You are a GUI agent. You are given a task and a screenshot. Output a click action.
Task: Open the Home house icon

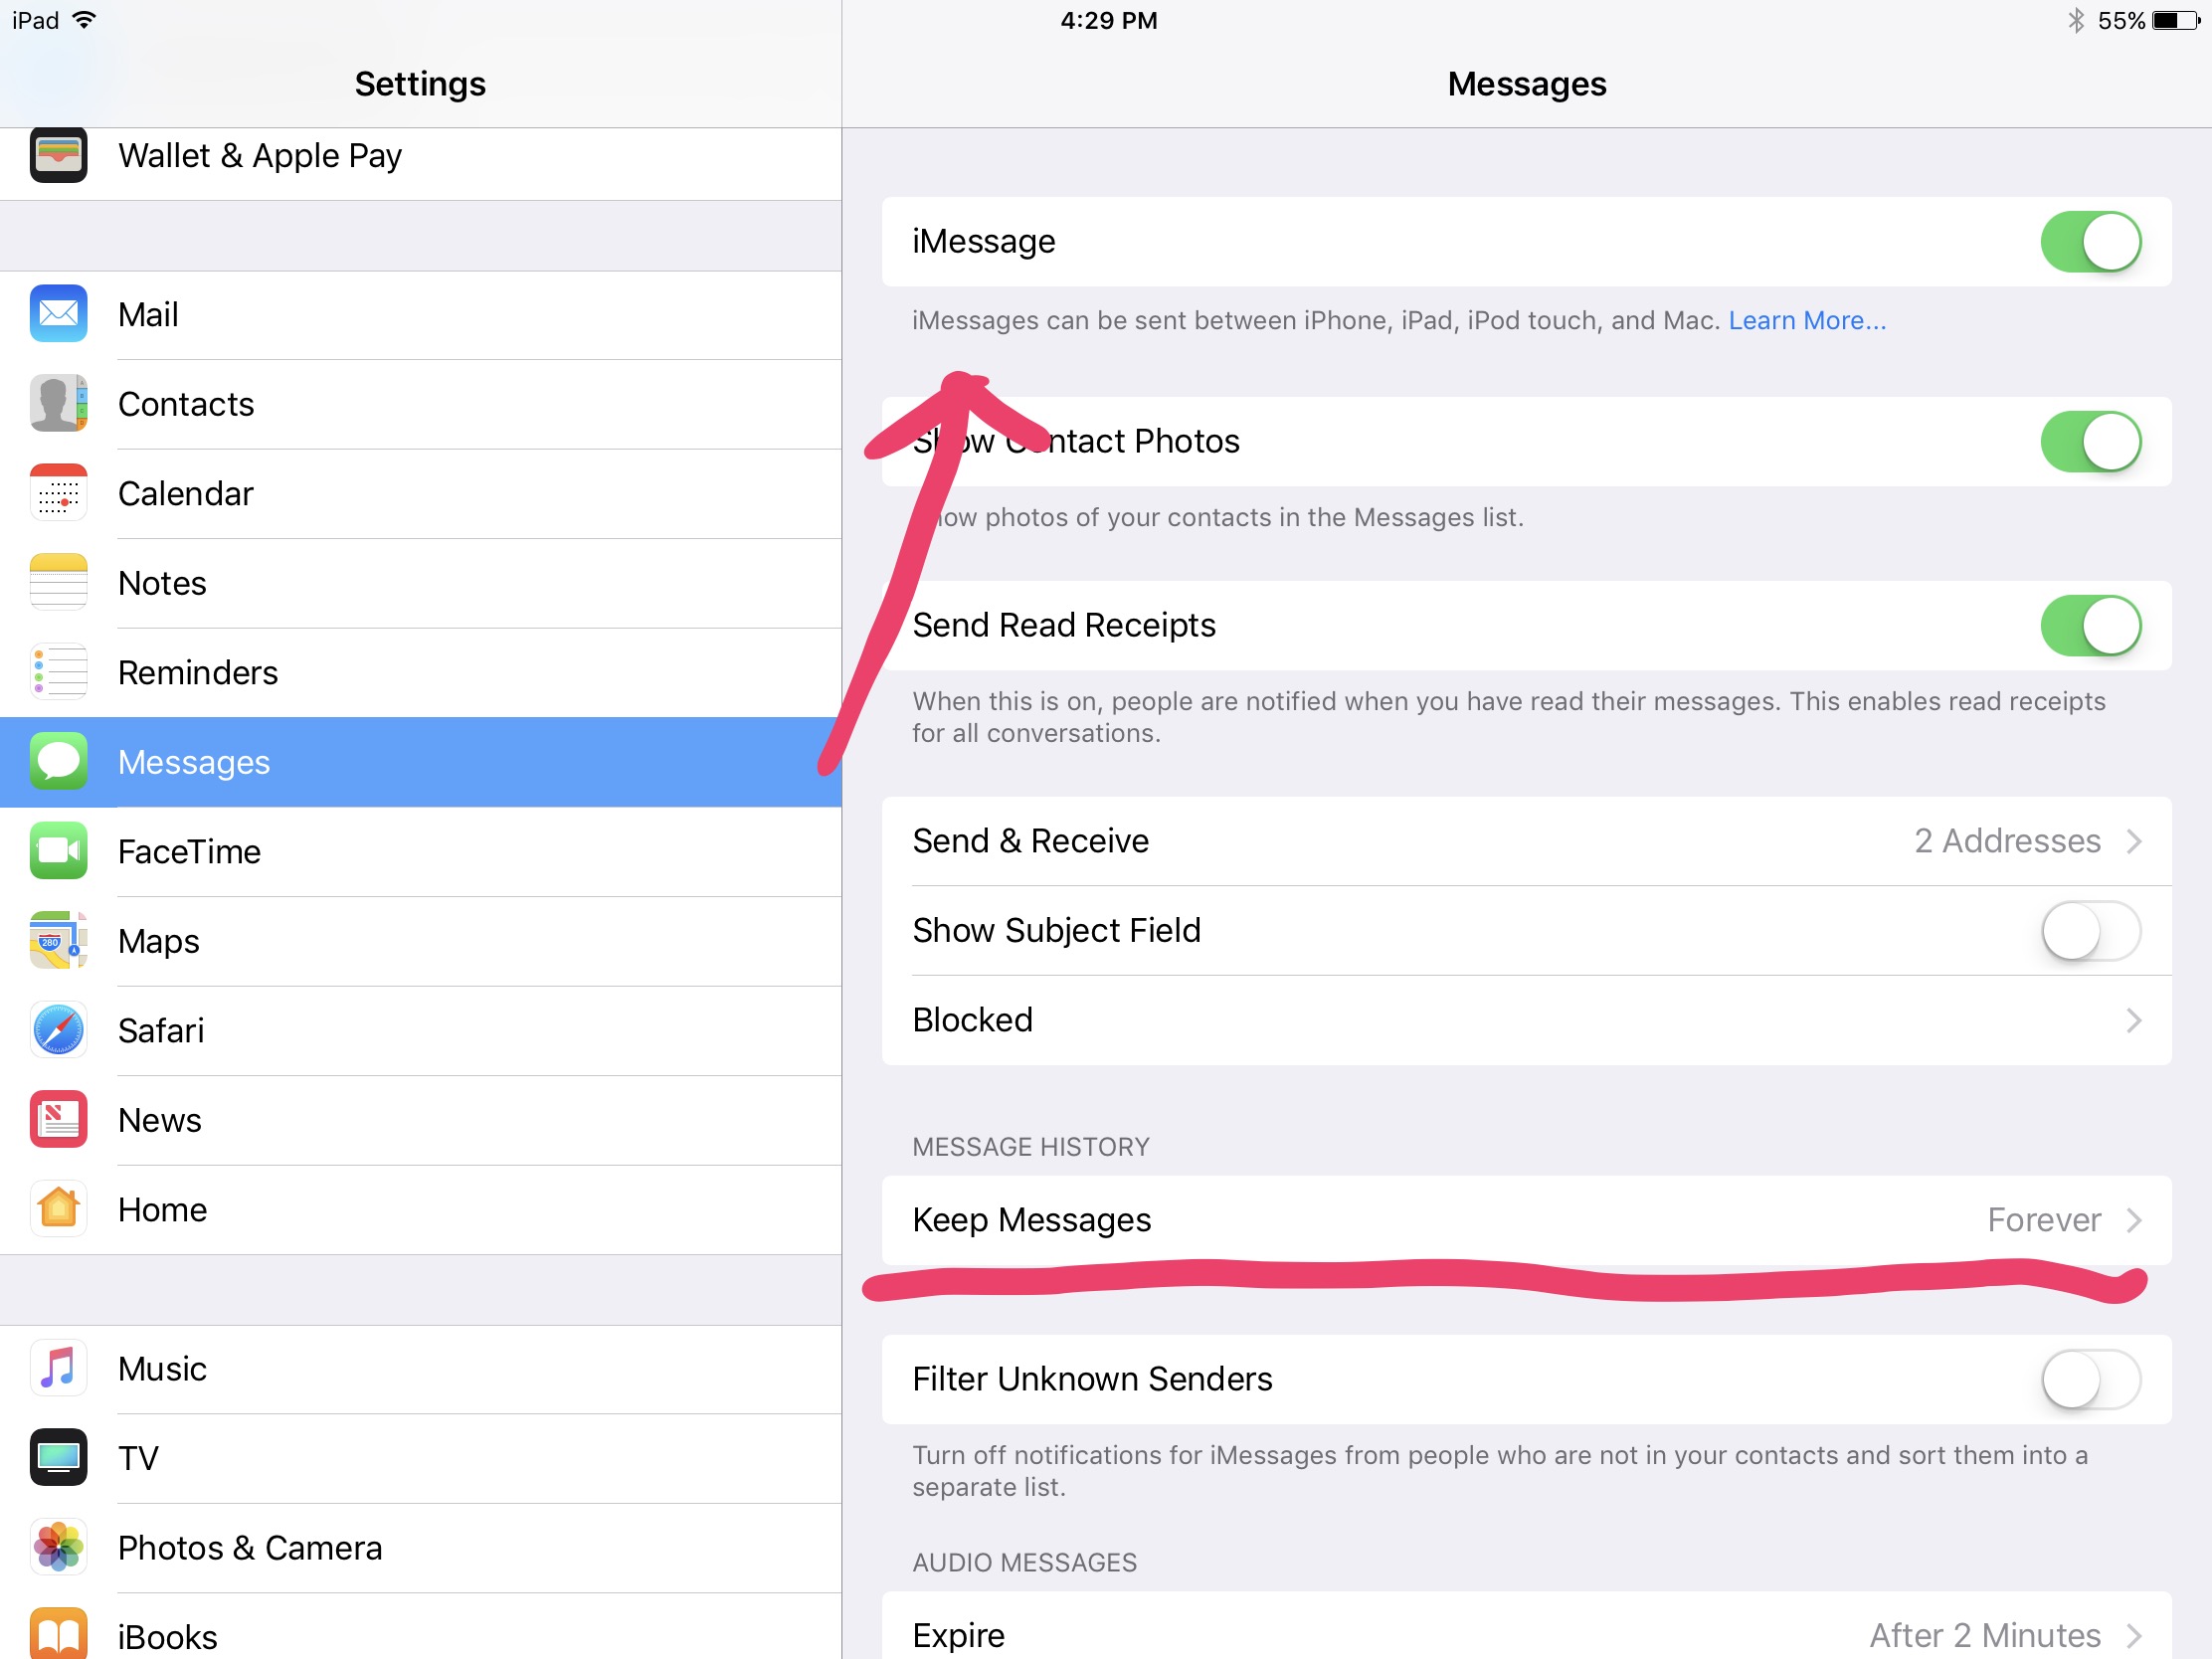(58, 1209)
